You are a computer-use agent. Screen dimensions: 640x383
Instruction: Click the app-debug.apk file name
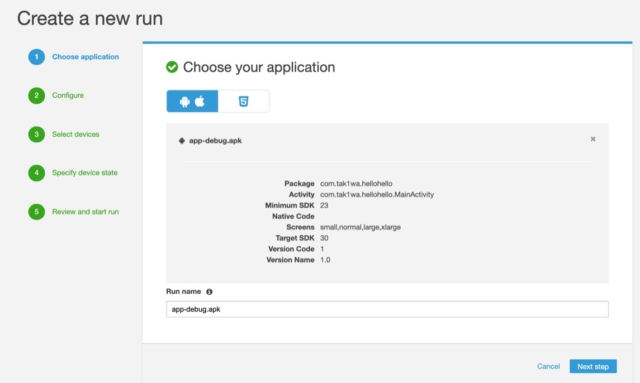[x=215, y=140]
